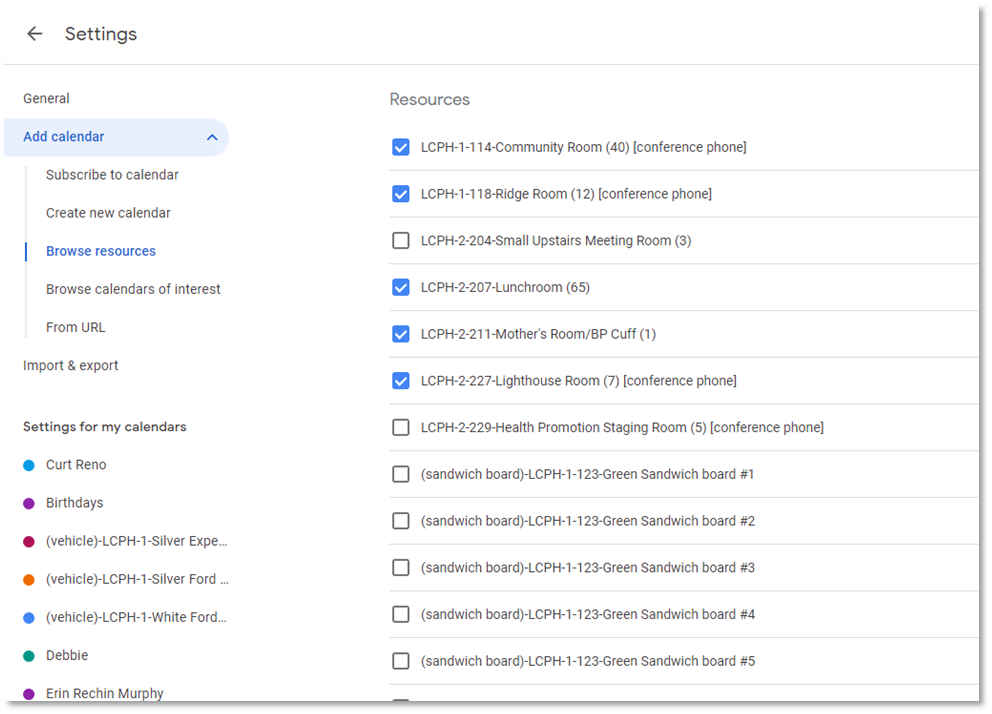Open Erin Rechin Murphy calendar settings

coord(104,694)
